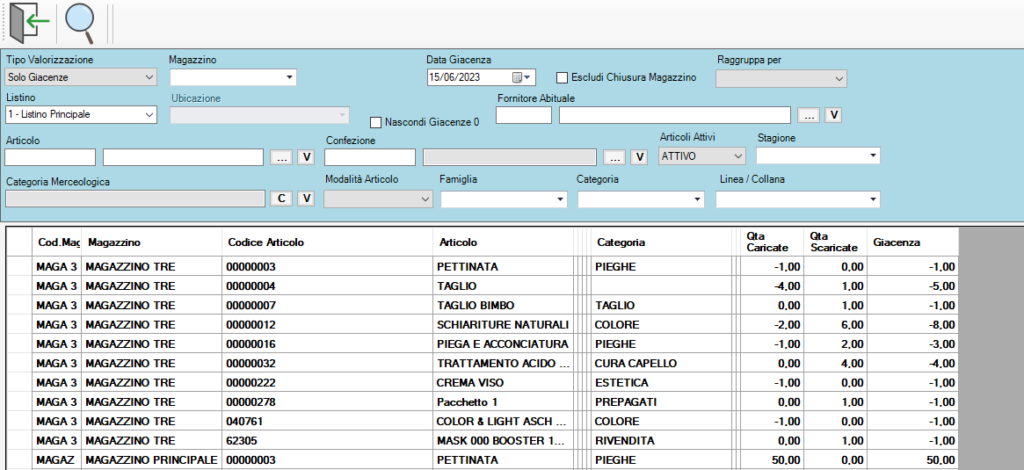Click the V button beside Confezione field
Image resolution: width=1024 pixels, height=470 pixels.
click(x=639, y=157)
